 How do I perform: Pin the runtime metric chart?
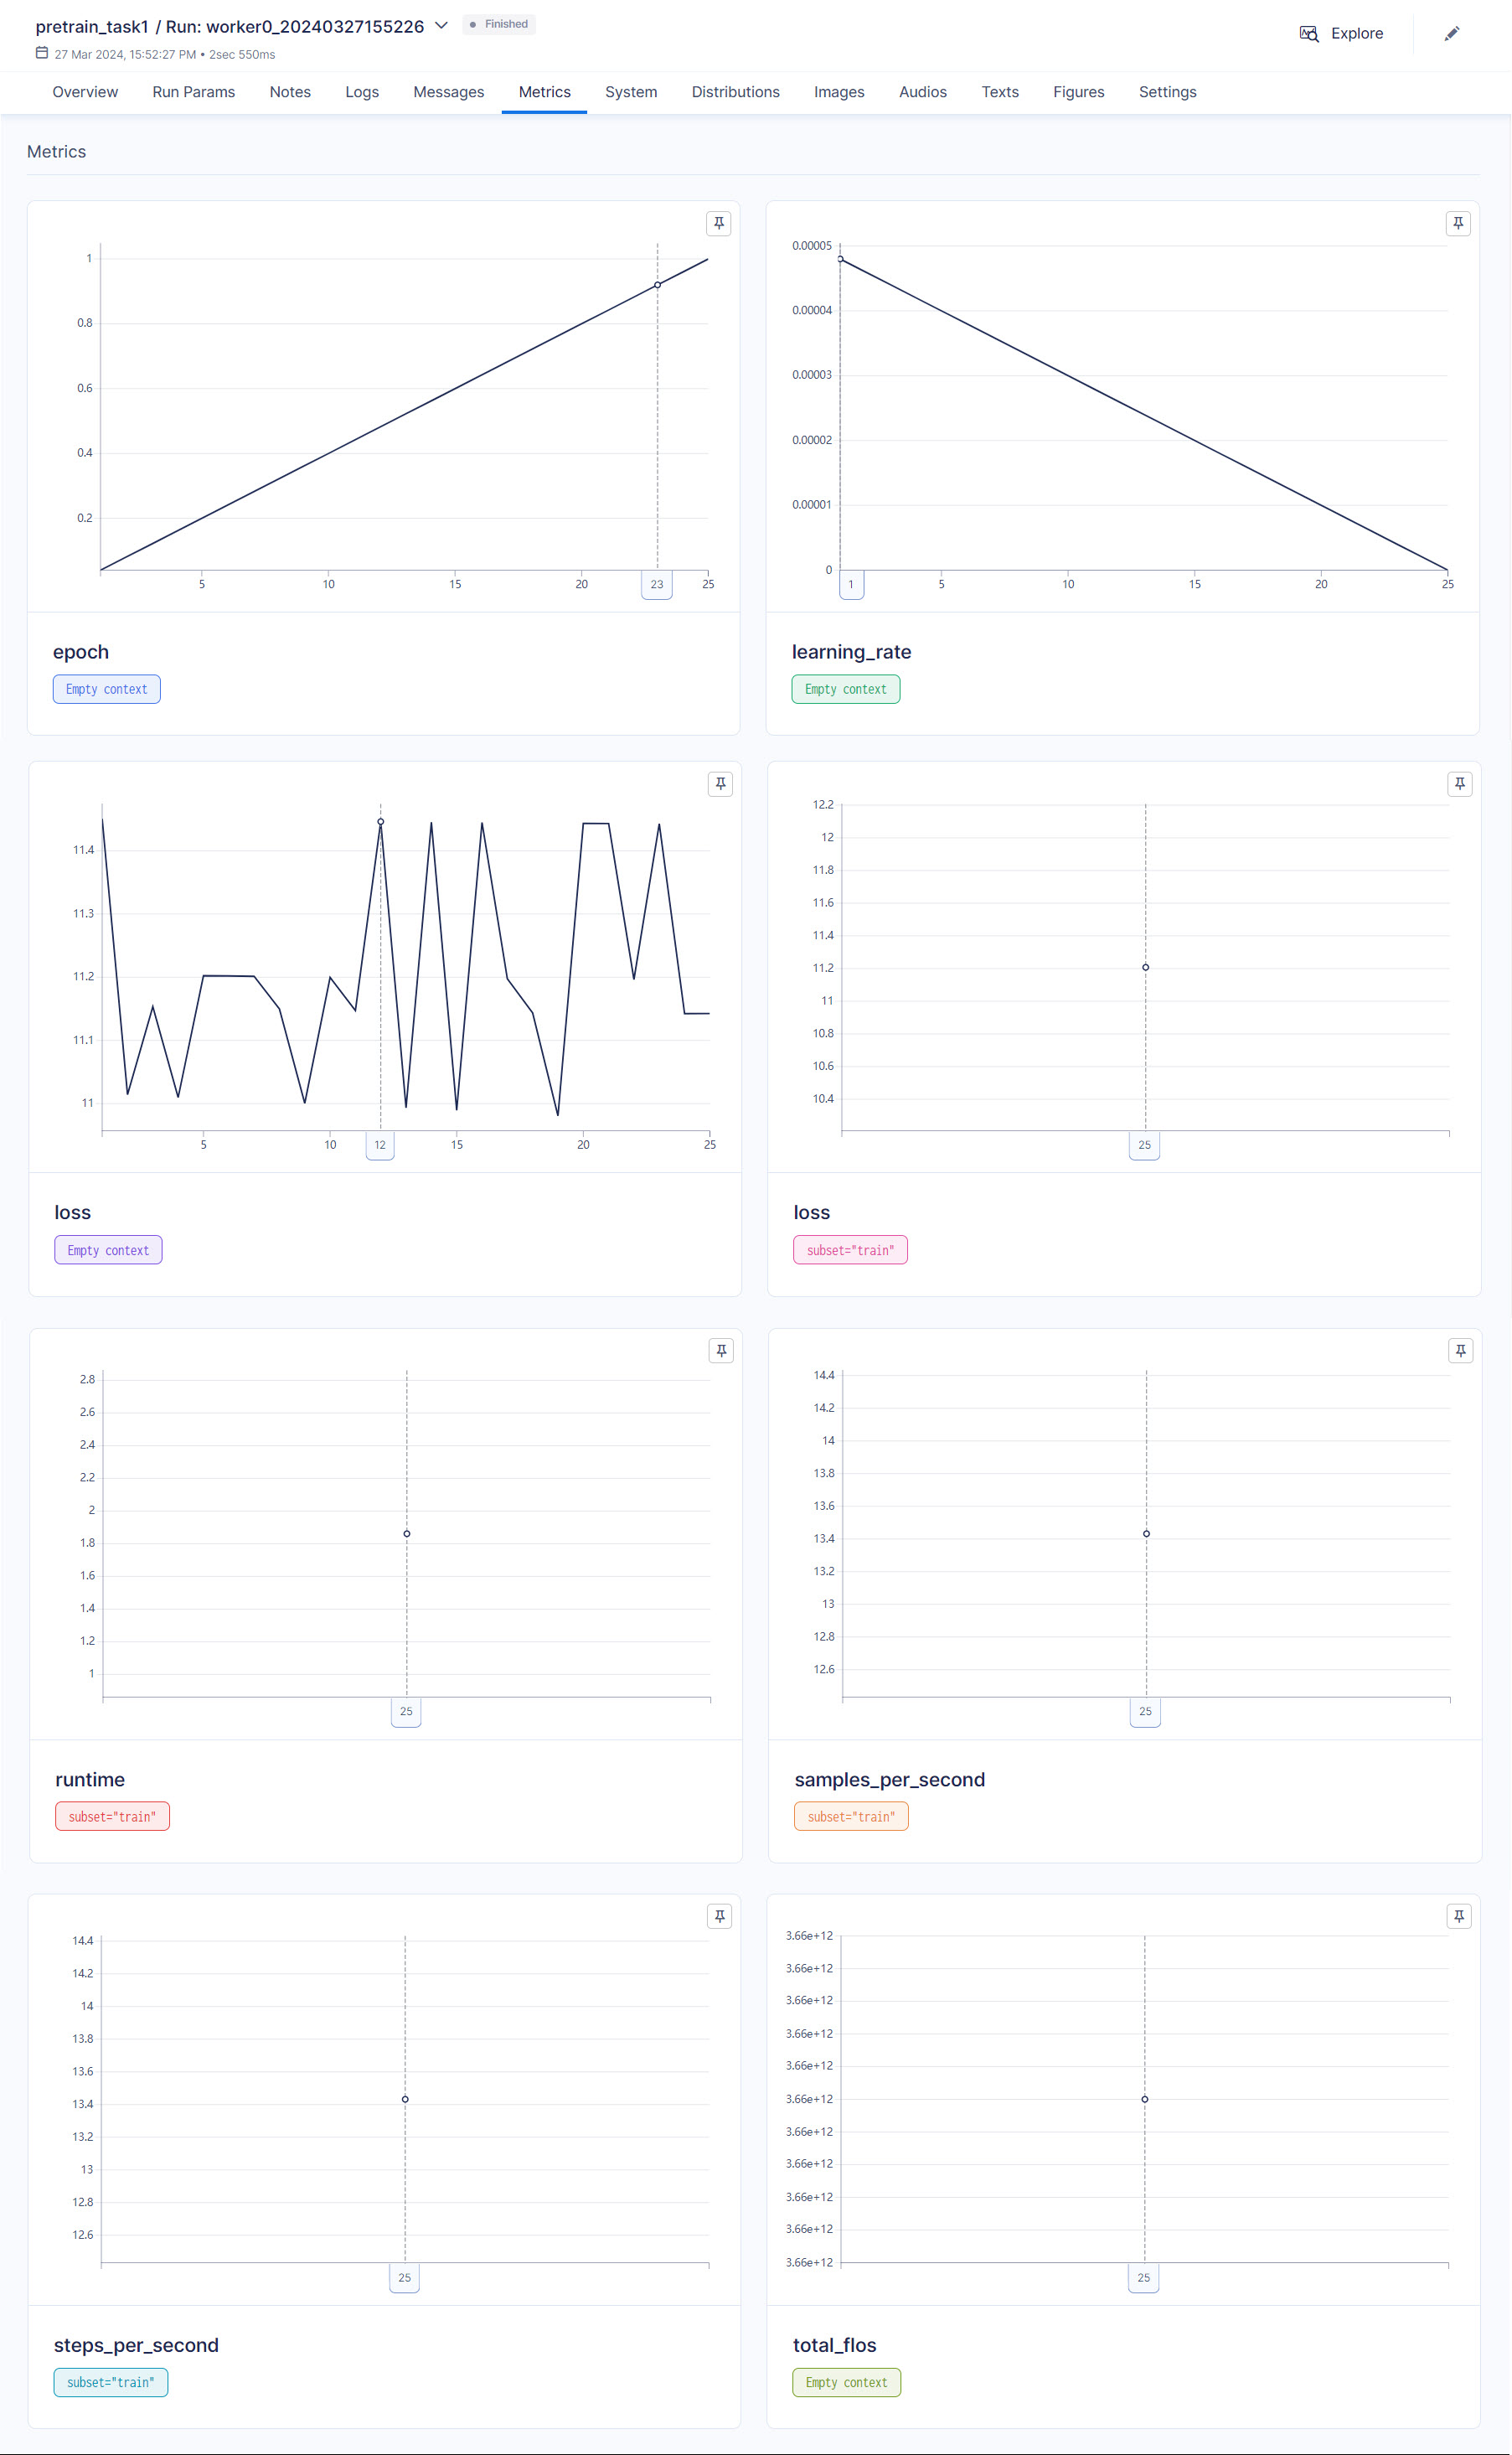click(x=720, y=1351)
